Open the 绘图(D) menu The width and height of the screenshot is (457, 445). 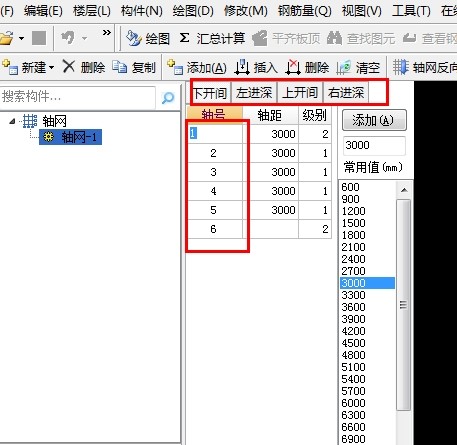click(x=193, y=11)
